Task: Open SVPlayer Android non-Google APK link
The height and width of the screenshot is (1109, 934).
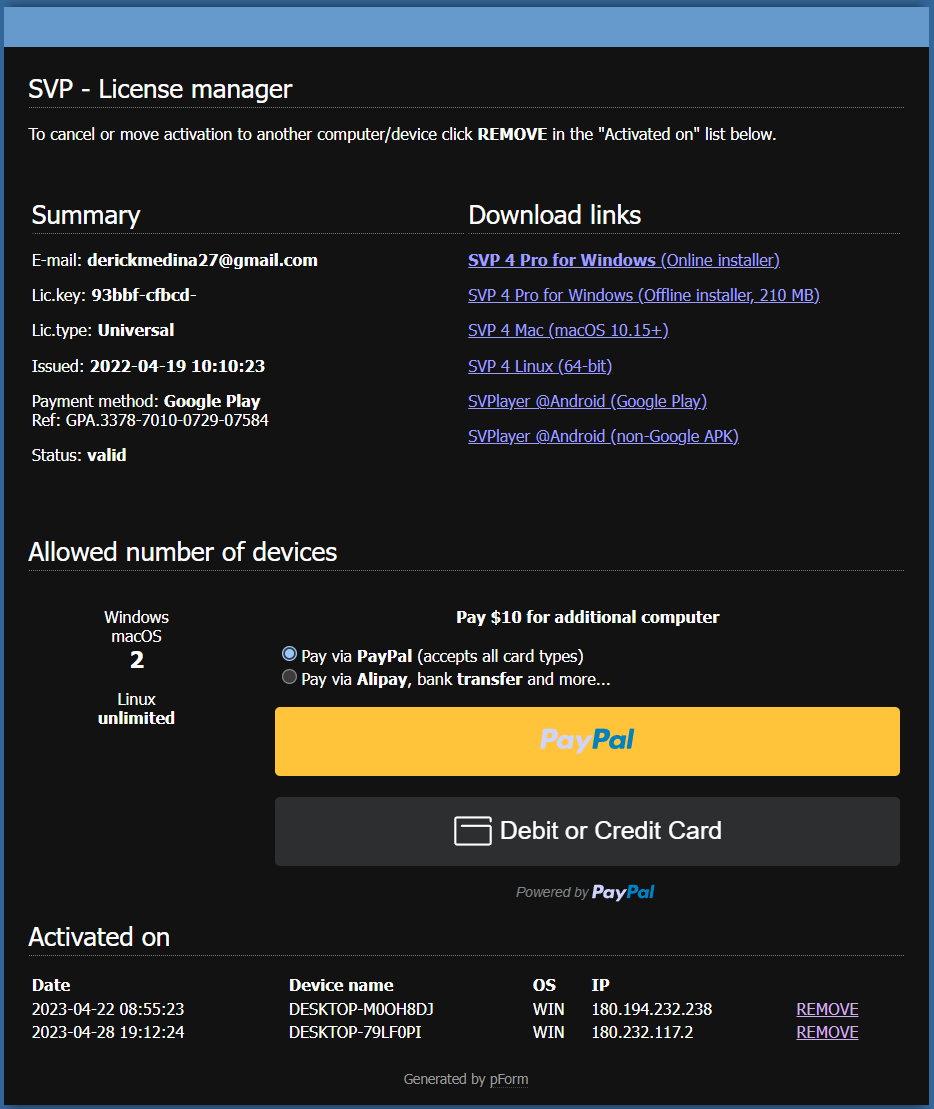Action: (x=603, y=436)
